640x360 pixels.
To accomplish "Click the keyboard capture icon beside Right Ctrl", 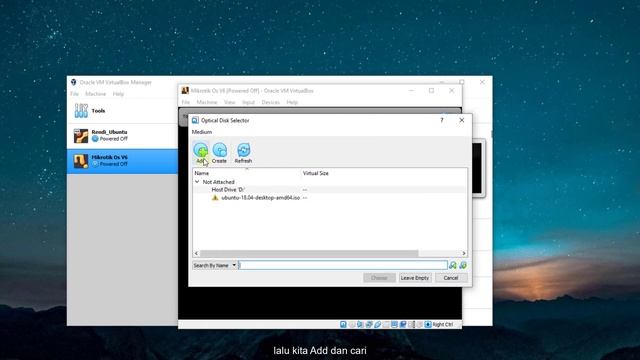I will (428, 324).
